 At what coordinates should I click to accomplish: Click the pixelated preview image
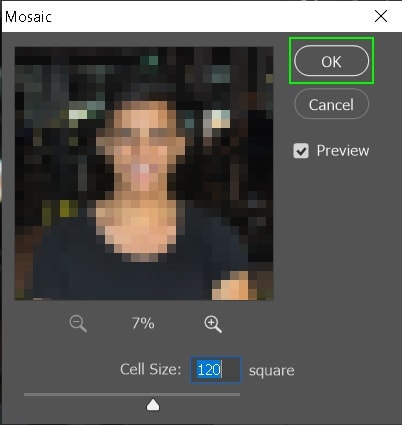(144, 173)
